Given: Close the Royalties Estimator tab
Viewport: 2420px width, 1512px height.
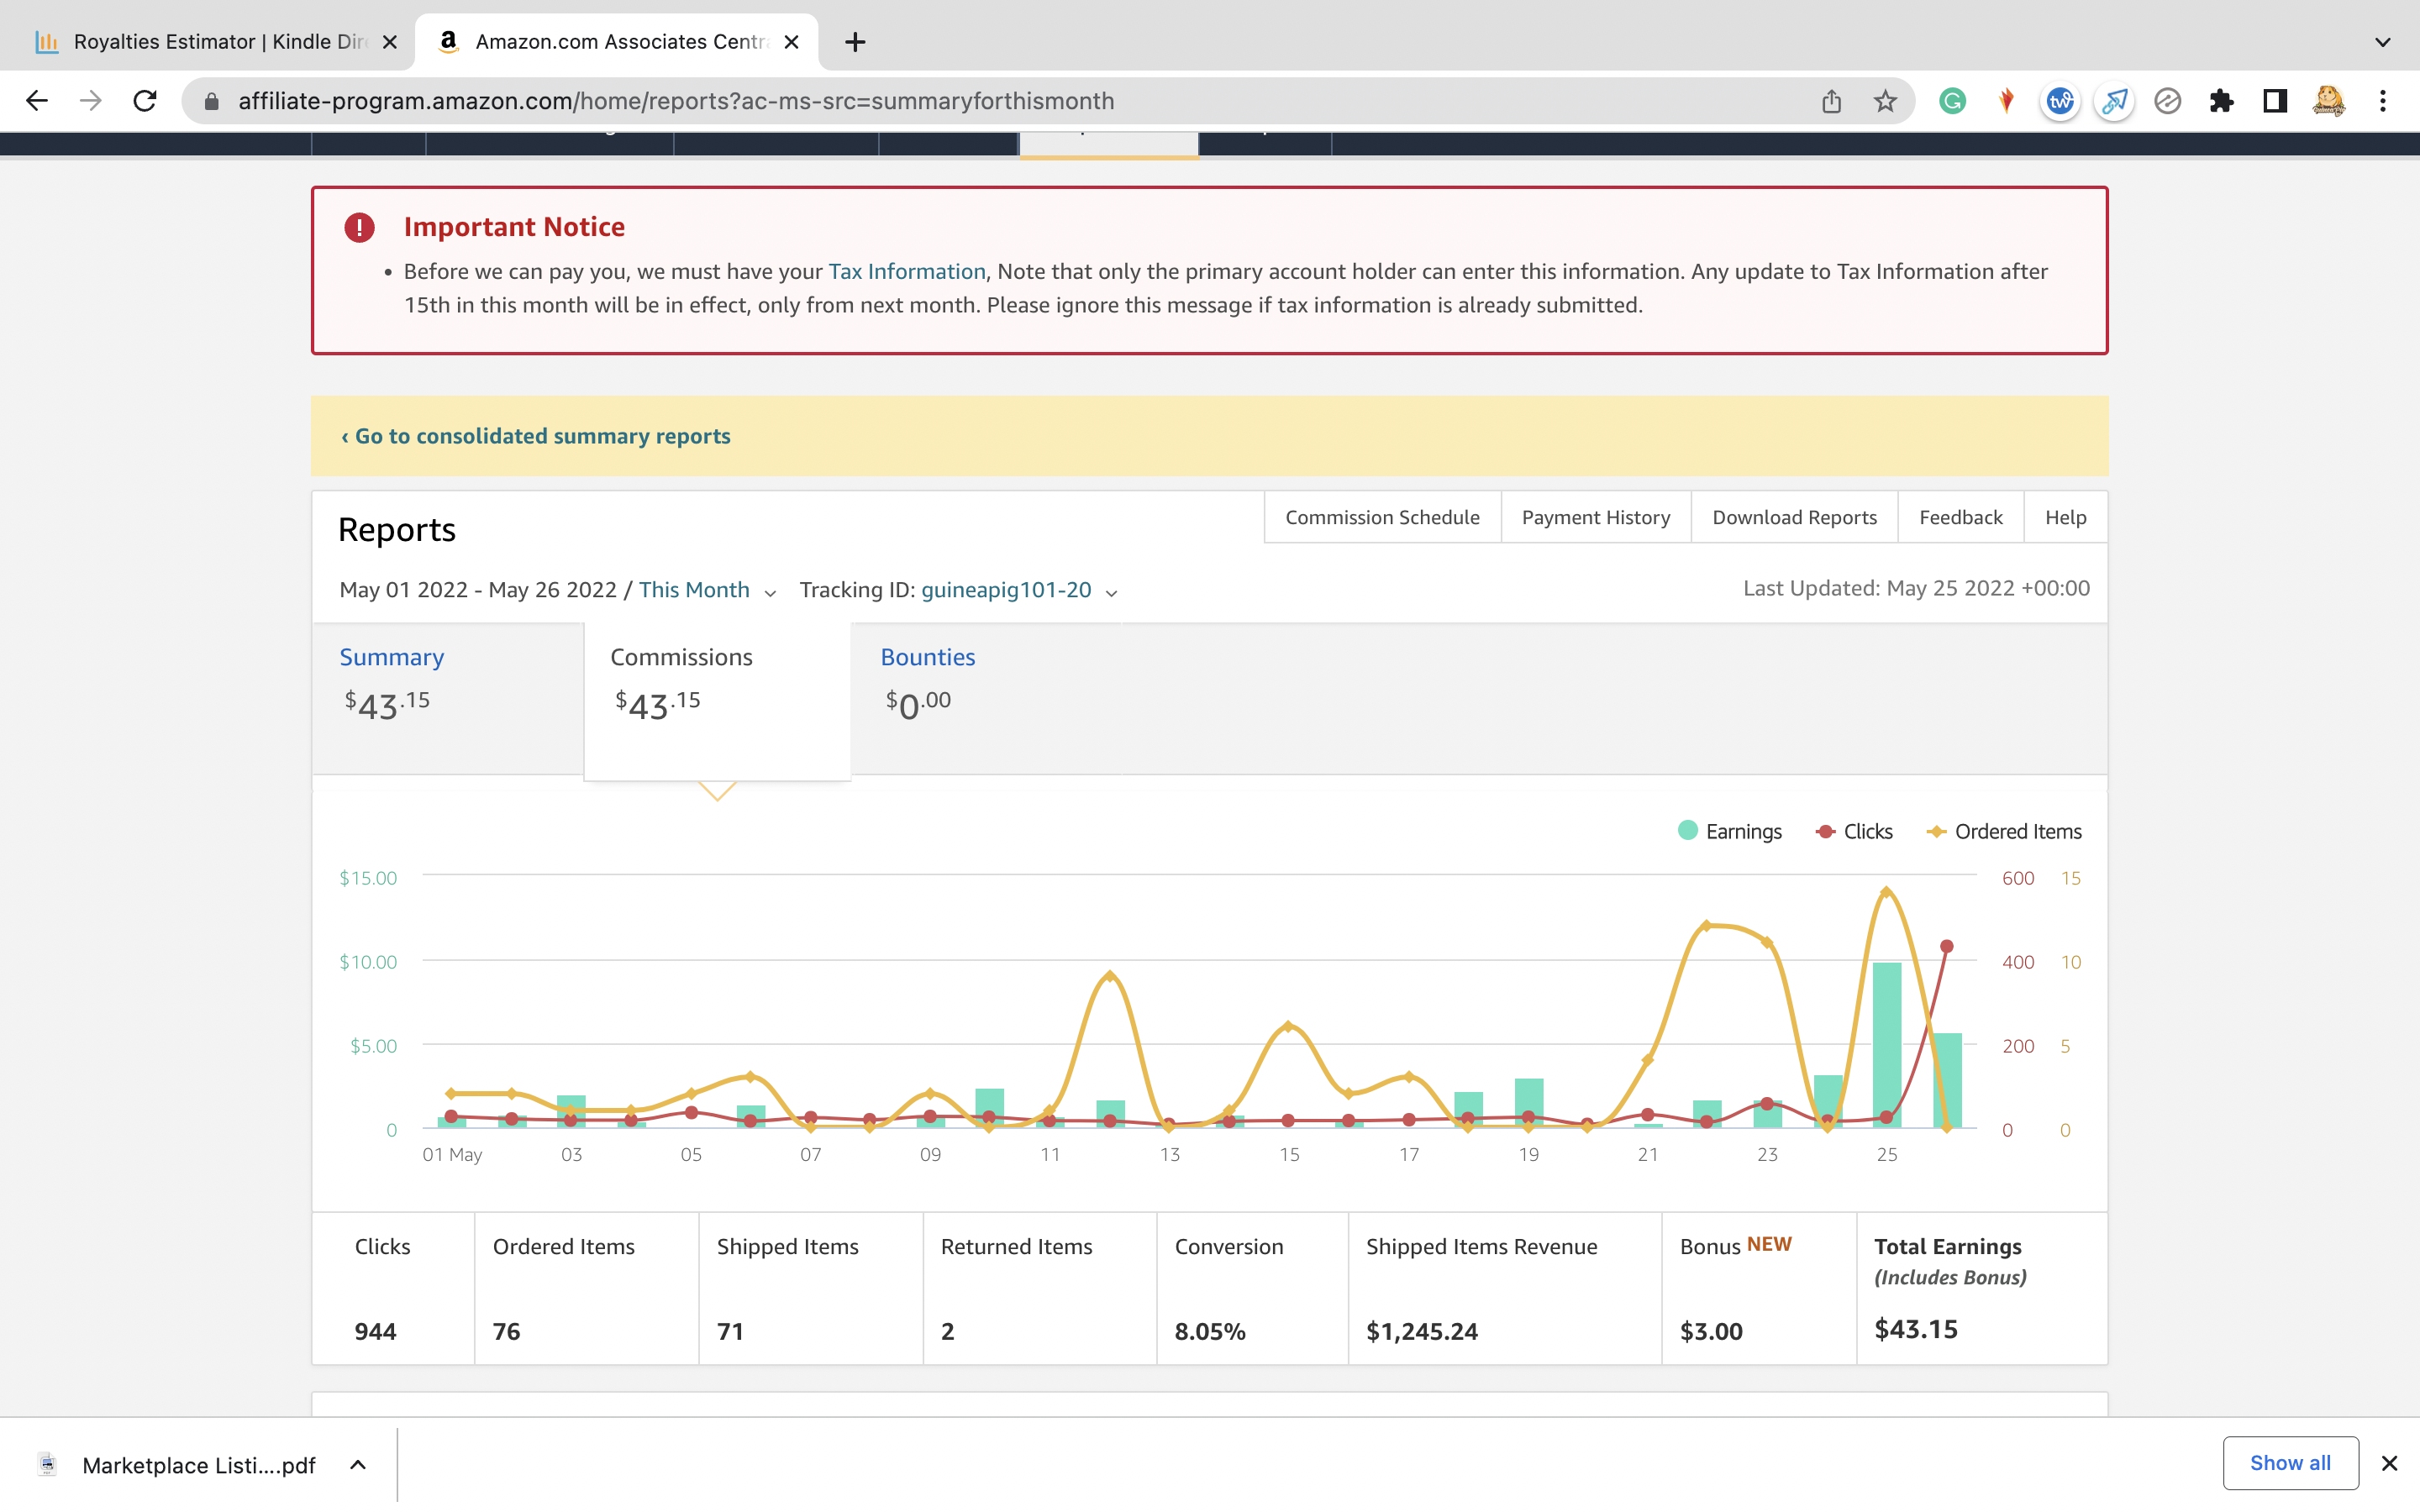Looking at the screenshot, I should tap(390, 42).
